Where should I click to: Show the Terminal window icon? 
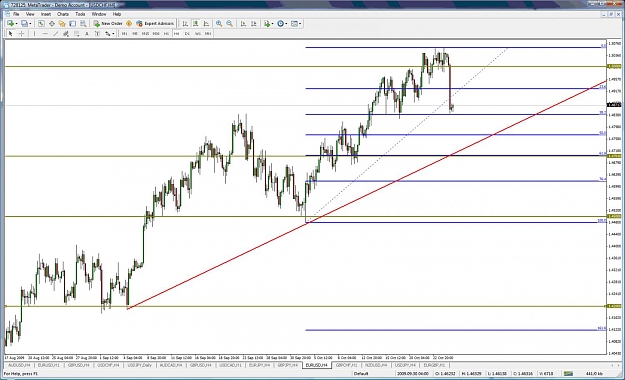tap(73, 24)
